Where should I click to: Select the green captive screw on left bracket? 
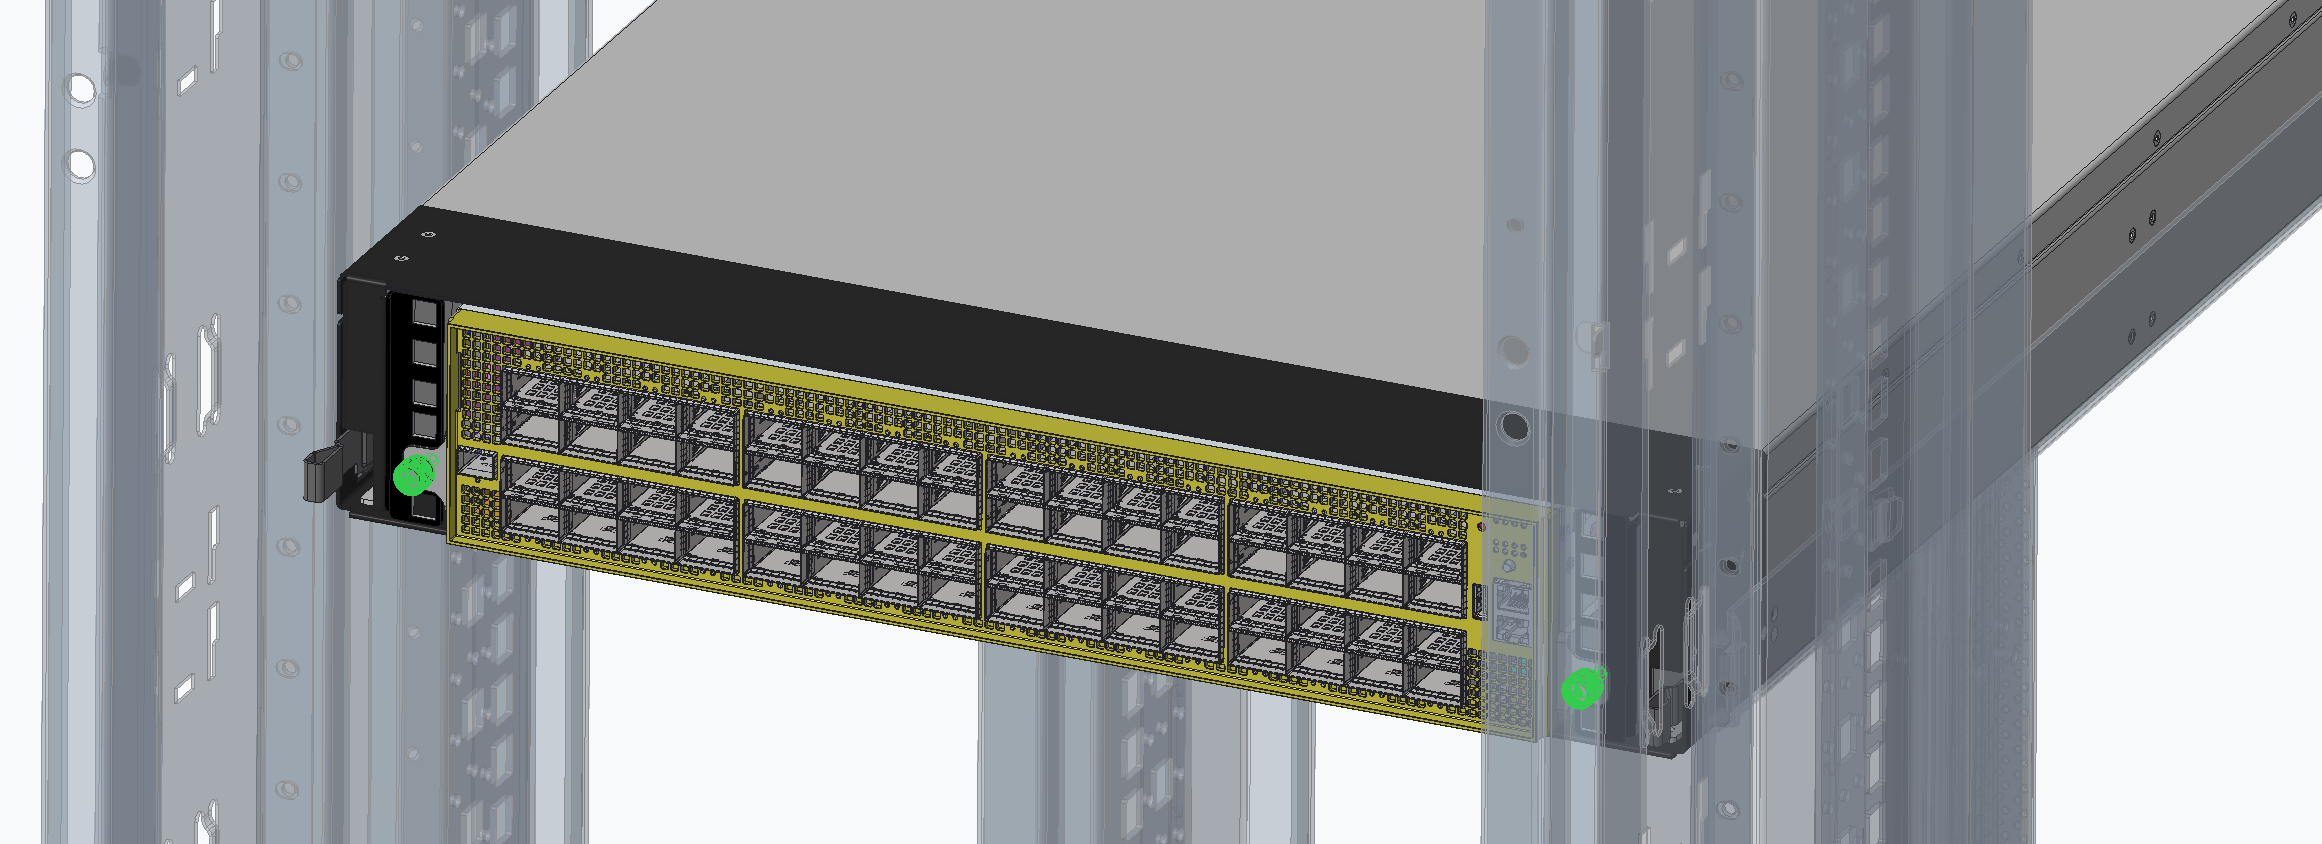tap(415, 474)
